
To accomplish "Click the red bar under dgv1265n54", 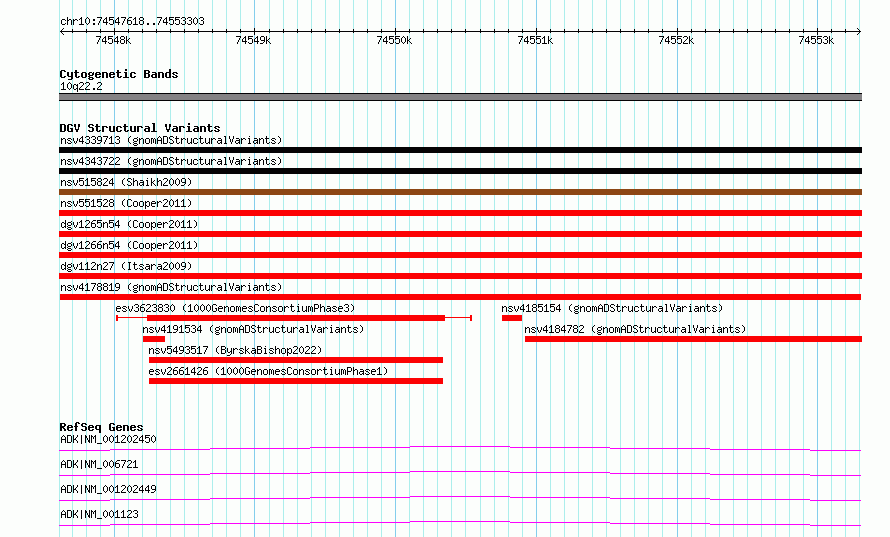I will [460, 234].
